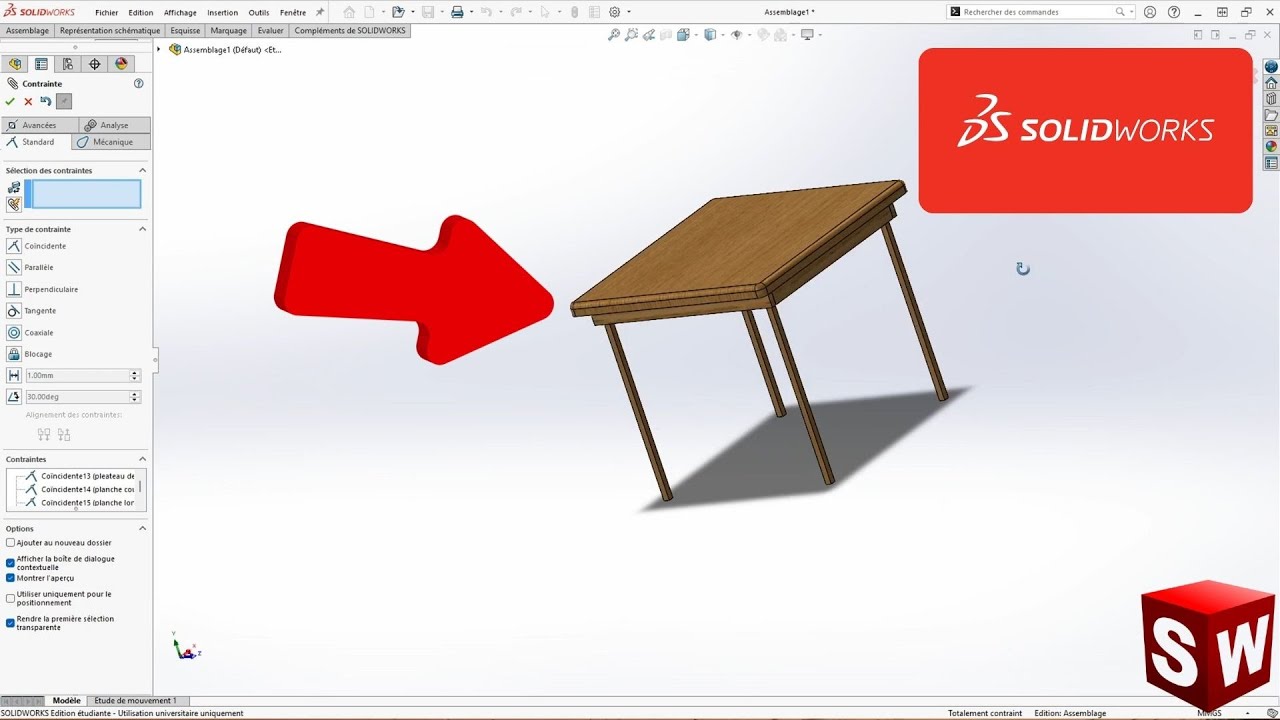Click the Zoom to area icon
This screenshot has width=1280, height=720.
click(632, 35)
